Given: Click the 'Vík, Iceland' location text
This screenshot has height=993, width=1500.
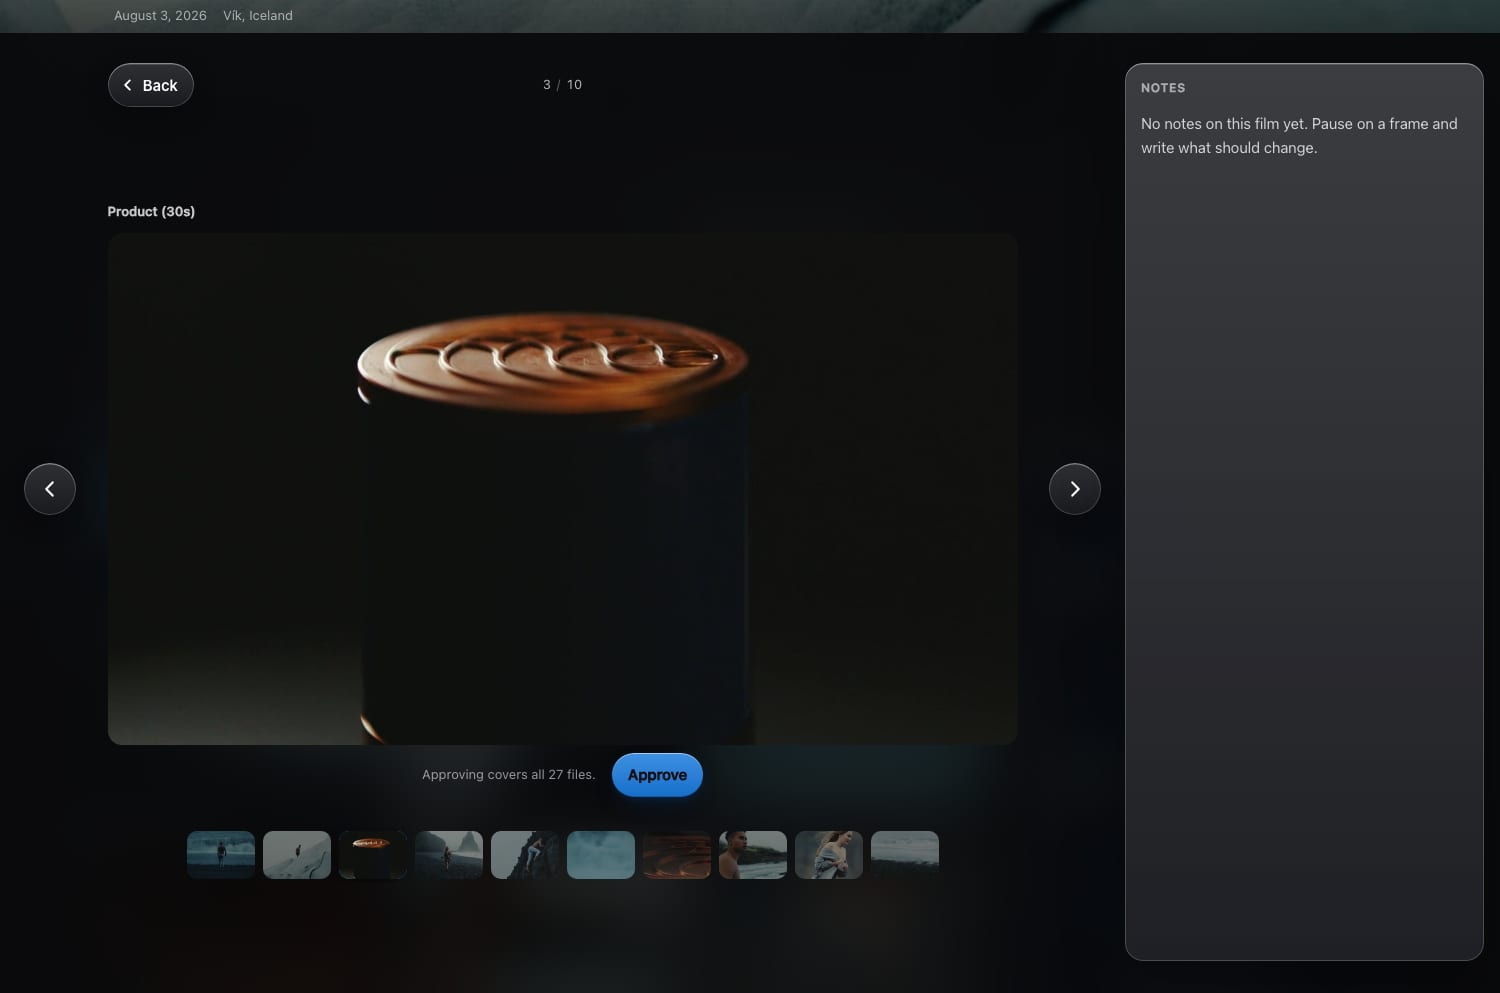Looking at the screenshot, I should pos(258,16).
